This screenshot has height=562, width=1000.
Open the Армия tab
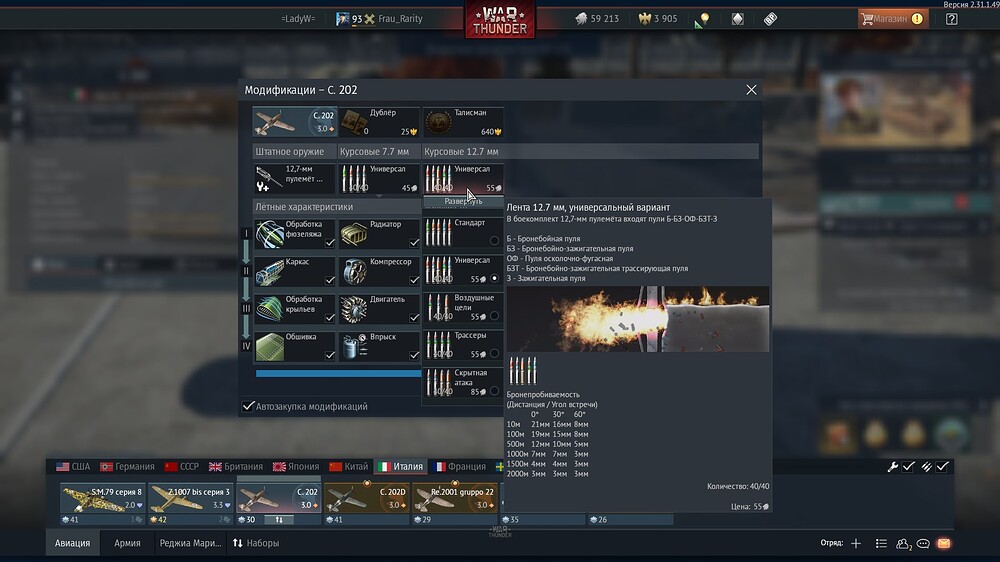[x=127, y=543]
